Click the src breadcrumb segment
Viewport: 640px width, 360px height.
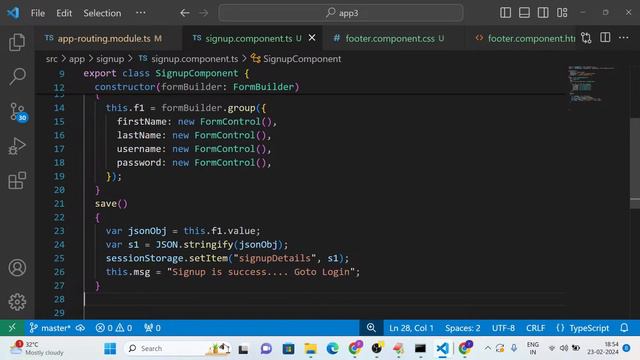(x=51, y=59)
